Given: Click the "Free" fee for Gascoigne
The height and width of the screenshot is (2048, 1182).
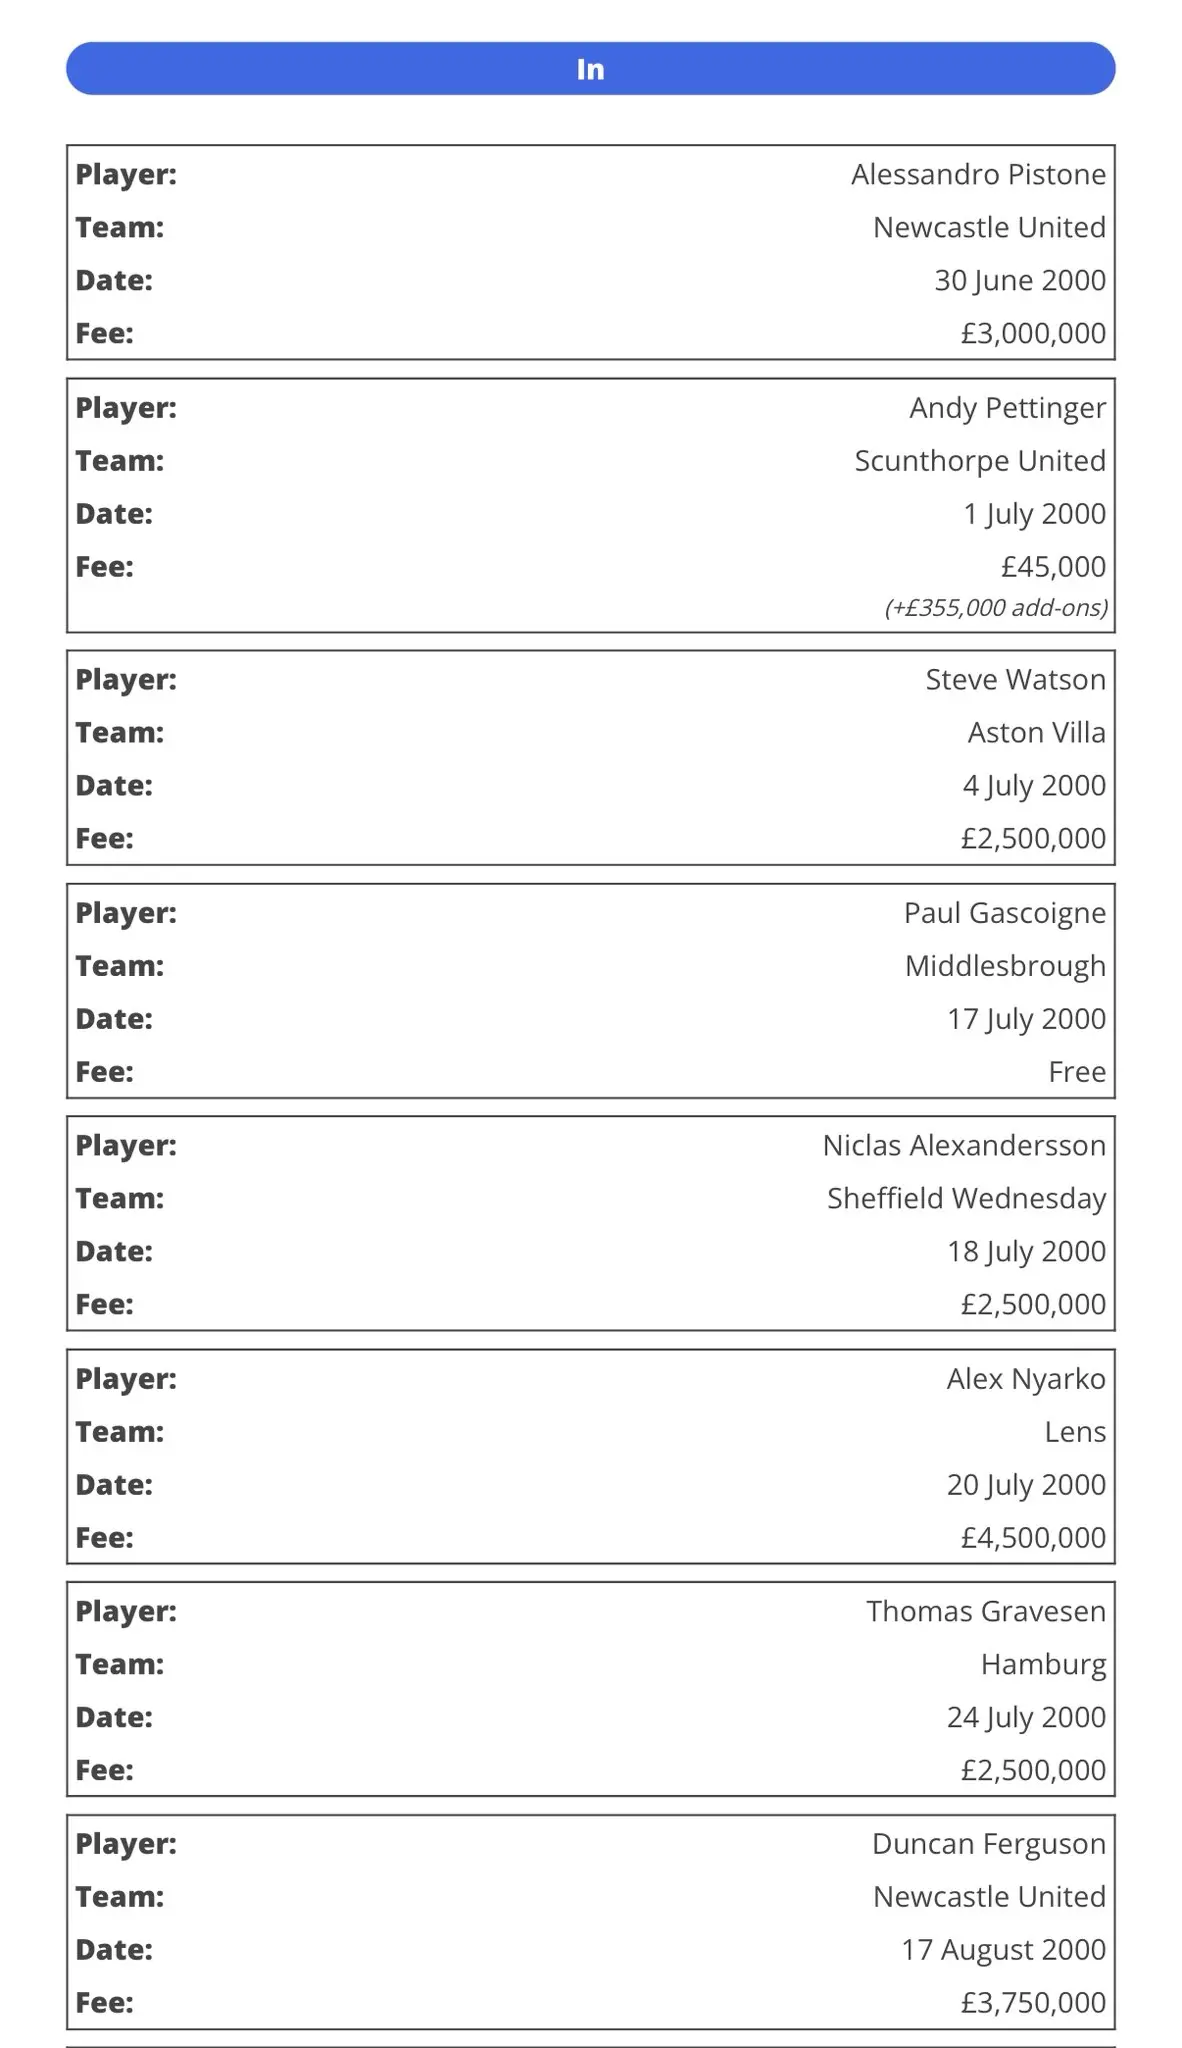Looking at the screenshot, I should [x=1076, y=1071].
